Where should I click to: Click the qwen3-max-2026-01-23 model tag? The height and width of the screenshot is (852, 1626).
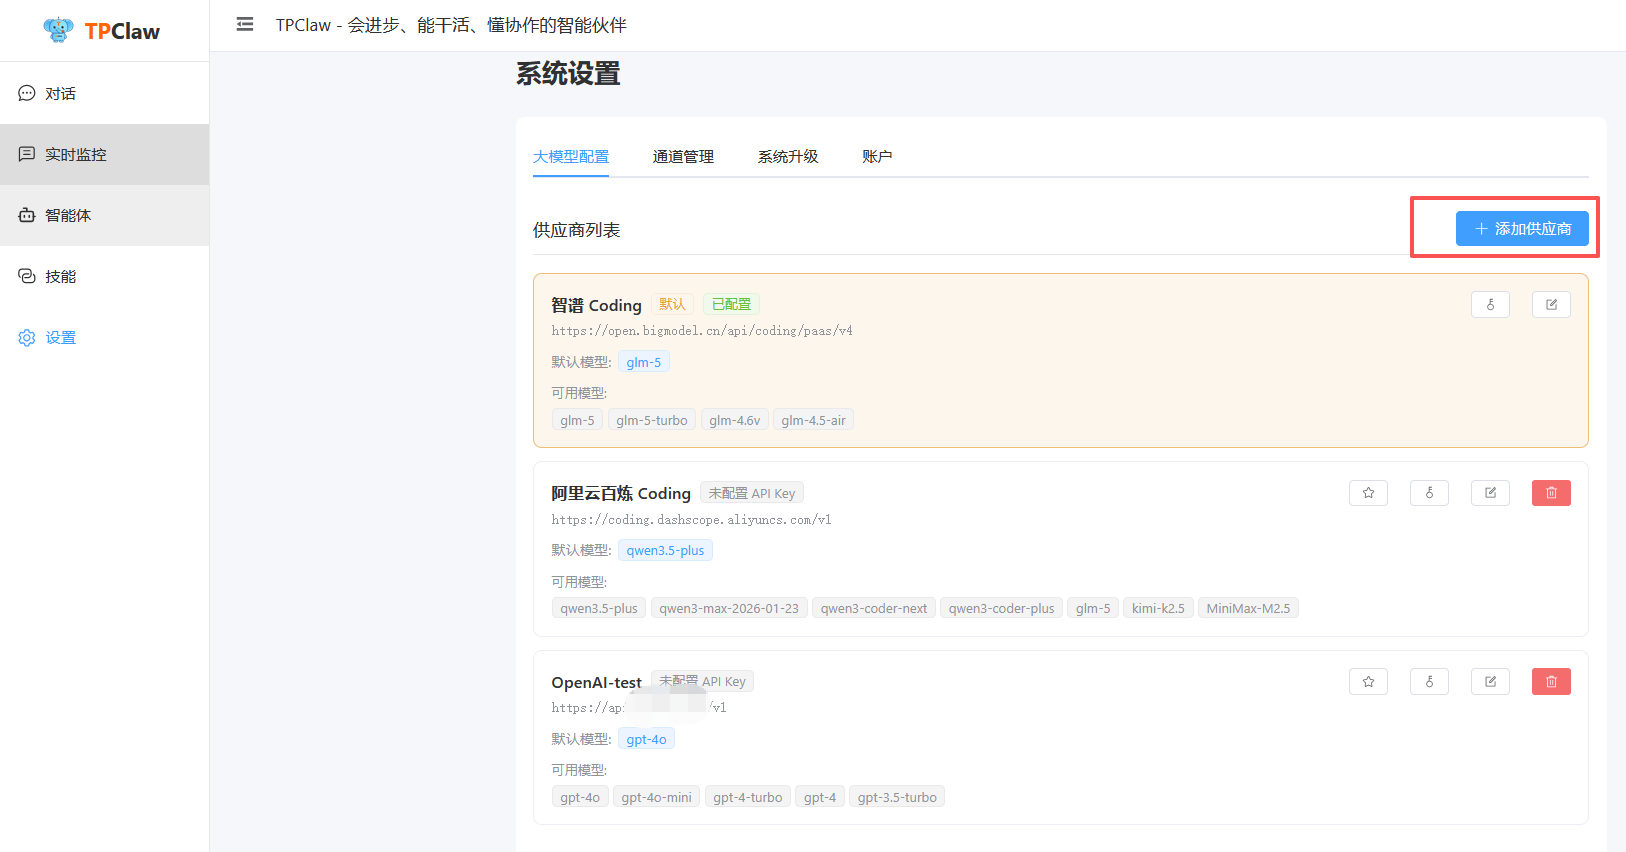tap(729, 608)
